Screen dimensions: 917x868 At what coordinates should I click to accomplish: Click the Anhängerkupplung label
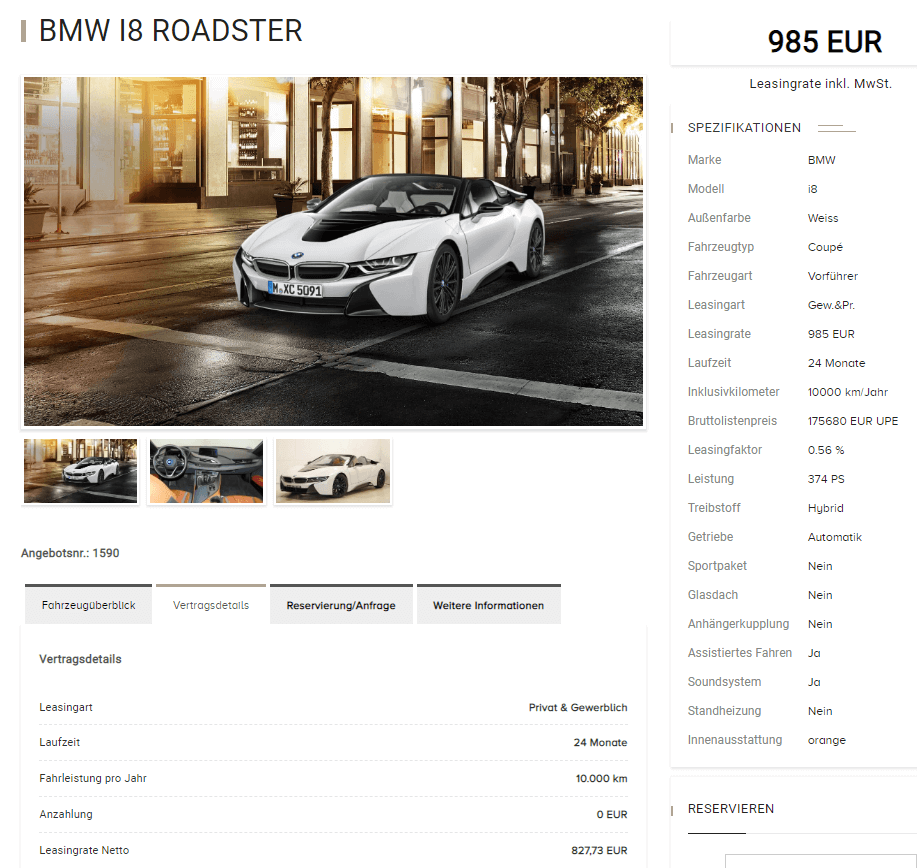click(x=738, y=624)
